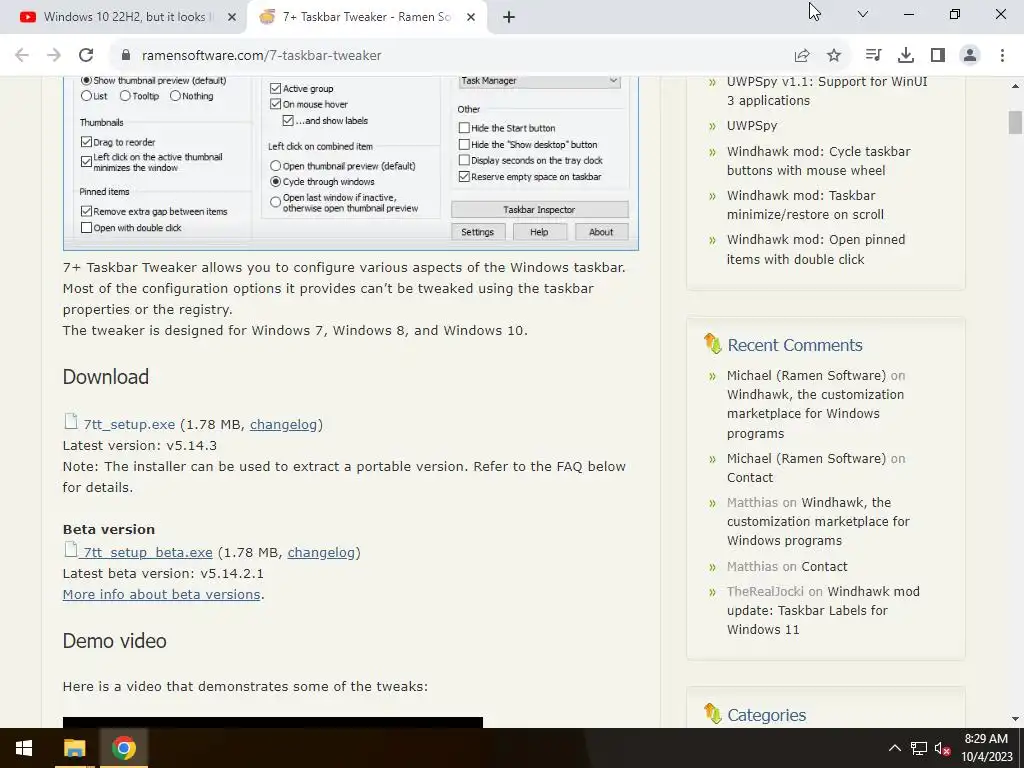Open the clock showing 8:29 AM
The height and width of the screenshot is (768, 1024).
986,748
